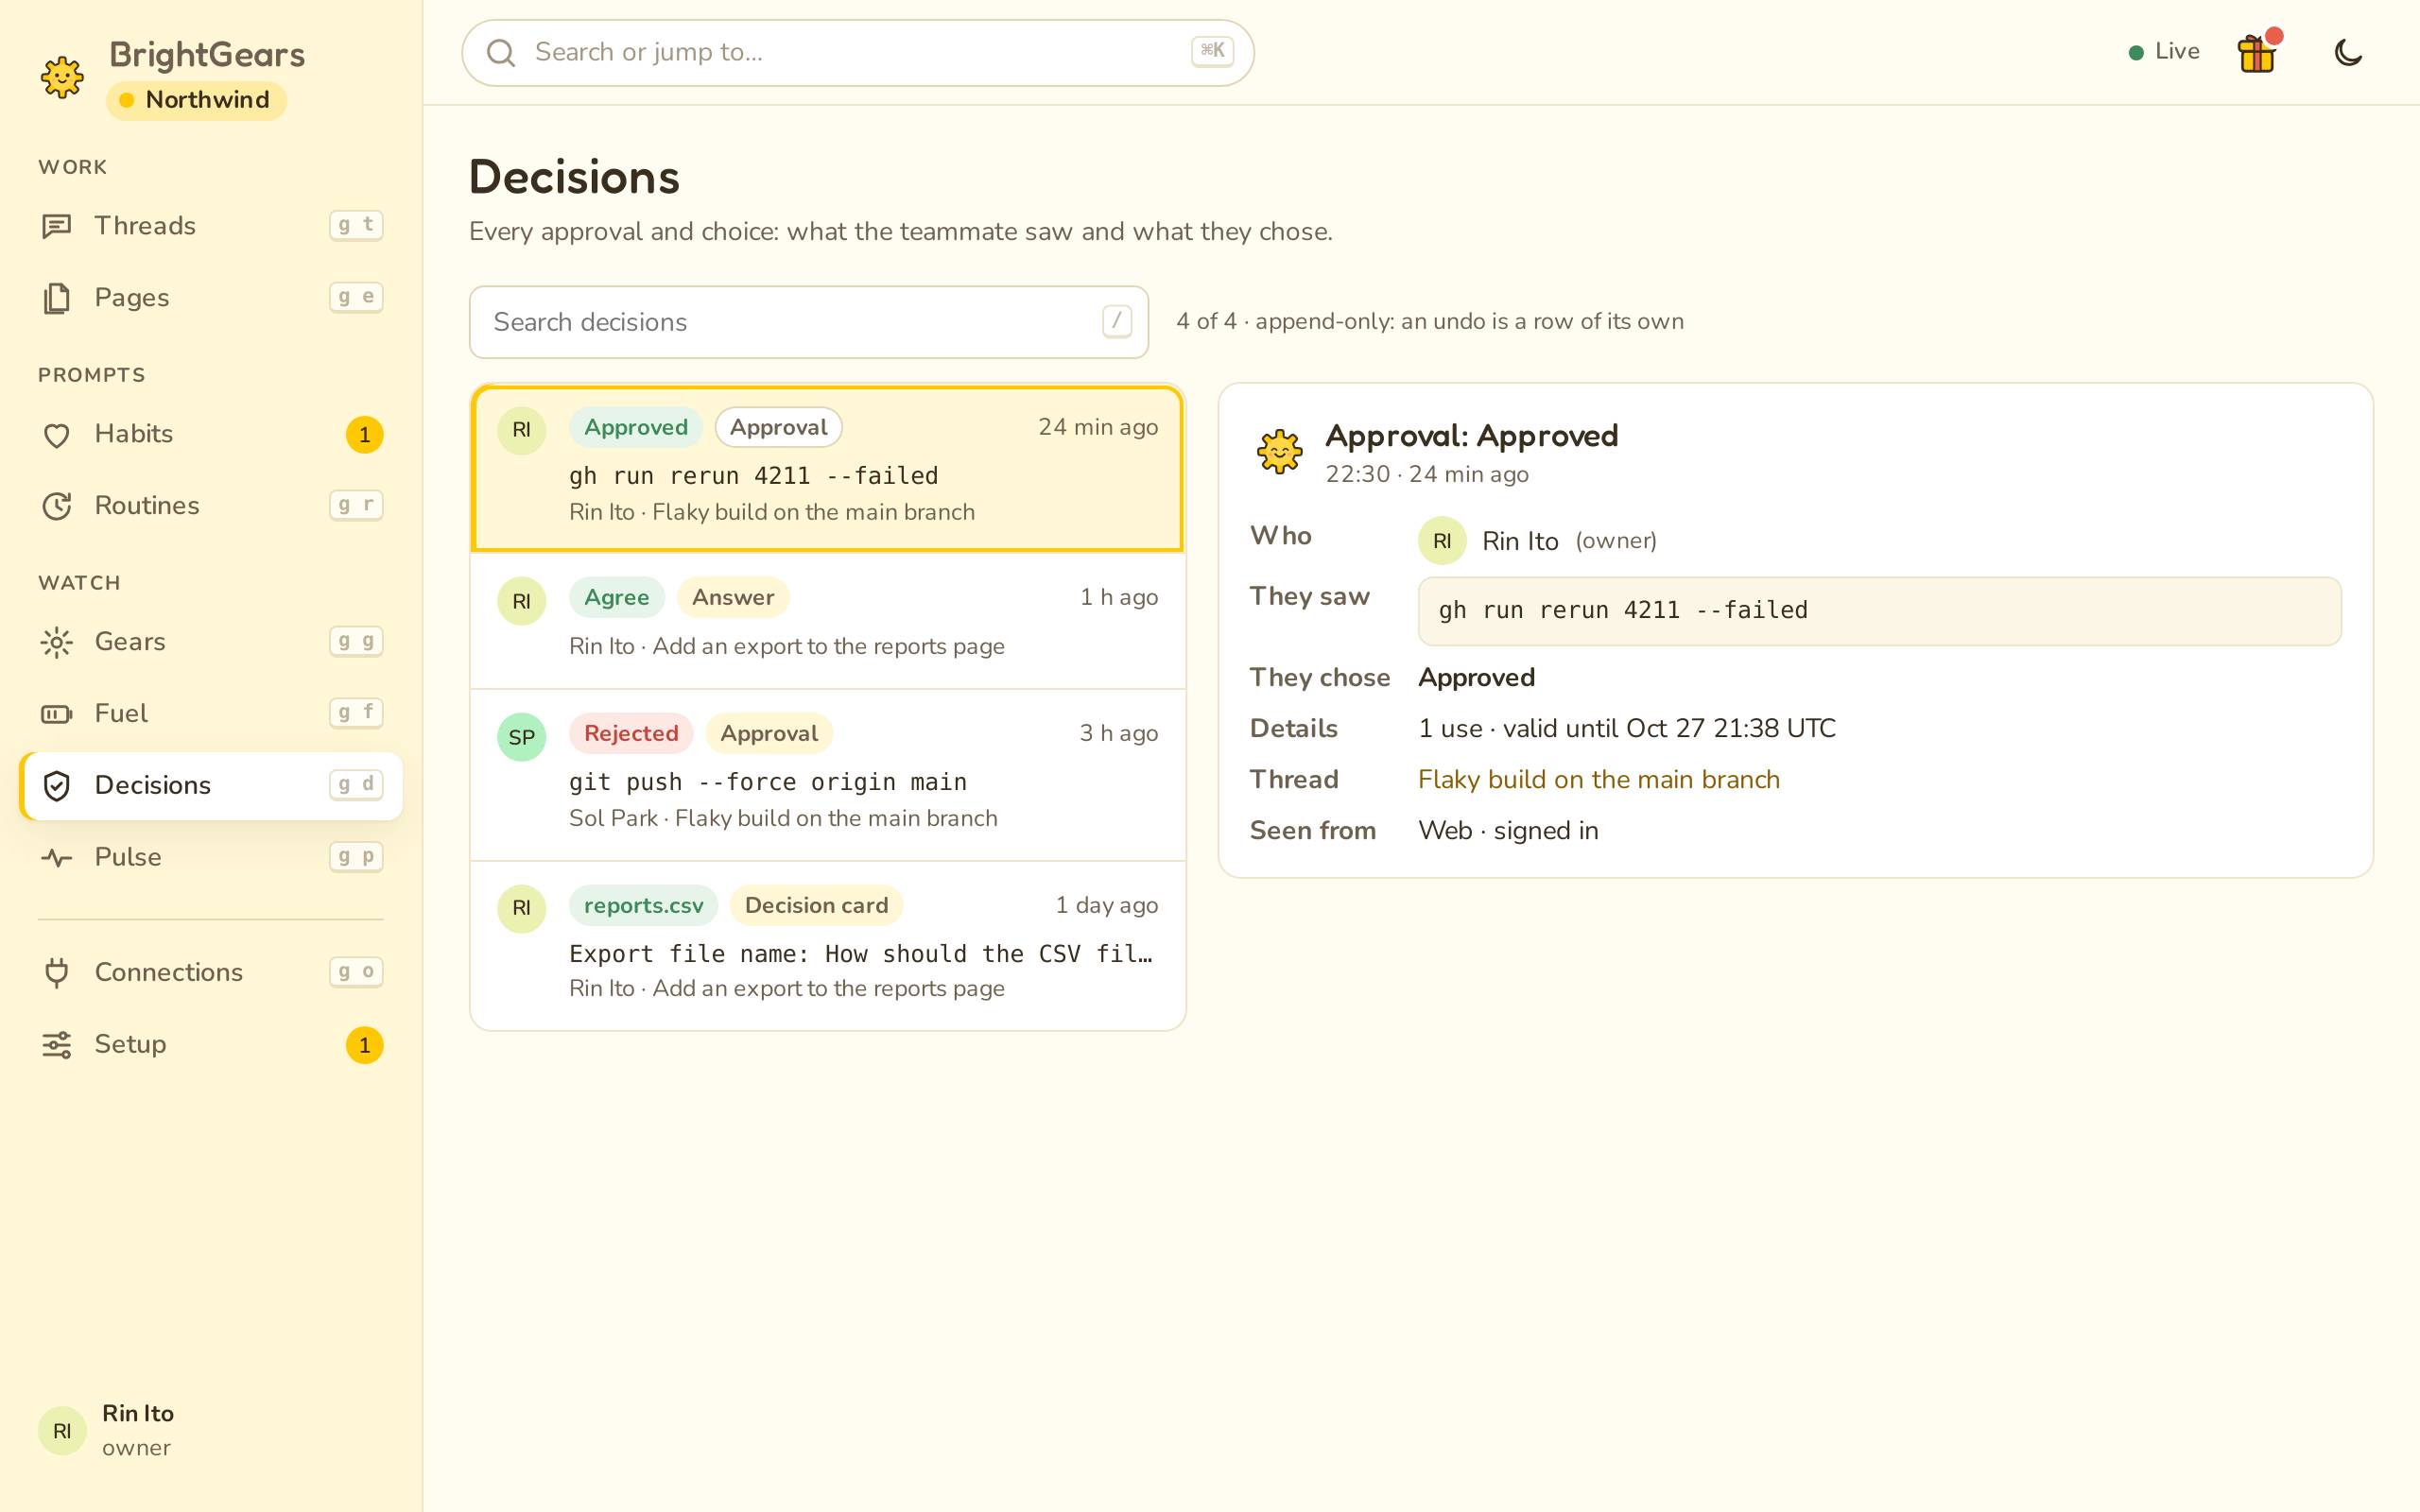The width and height of the screenshot is (2420, 1512).
Task: Click the Gears sun-cog icon
Action: [57, 642]
